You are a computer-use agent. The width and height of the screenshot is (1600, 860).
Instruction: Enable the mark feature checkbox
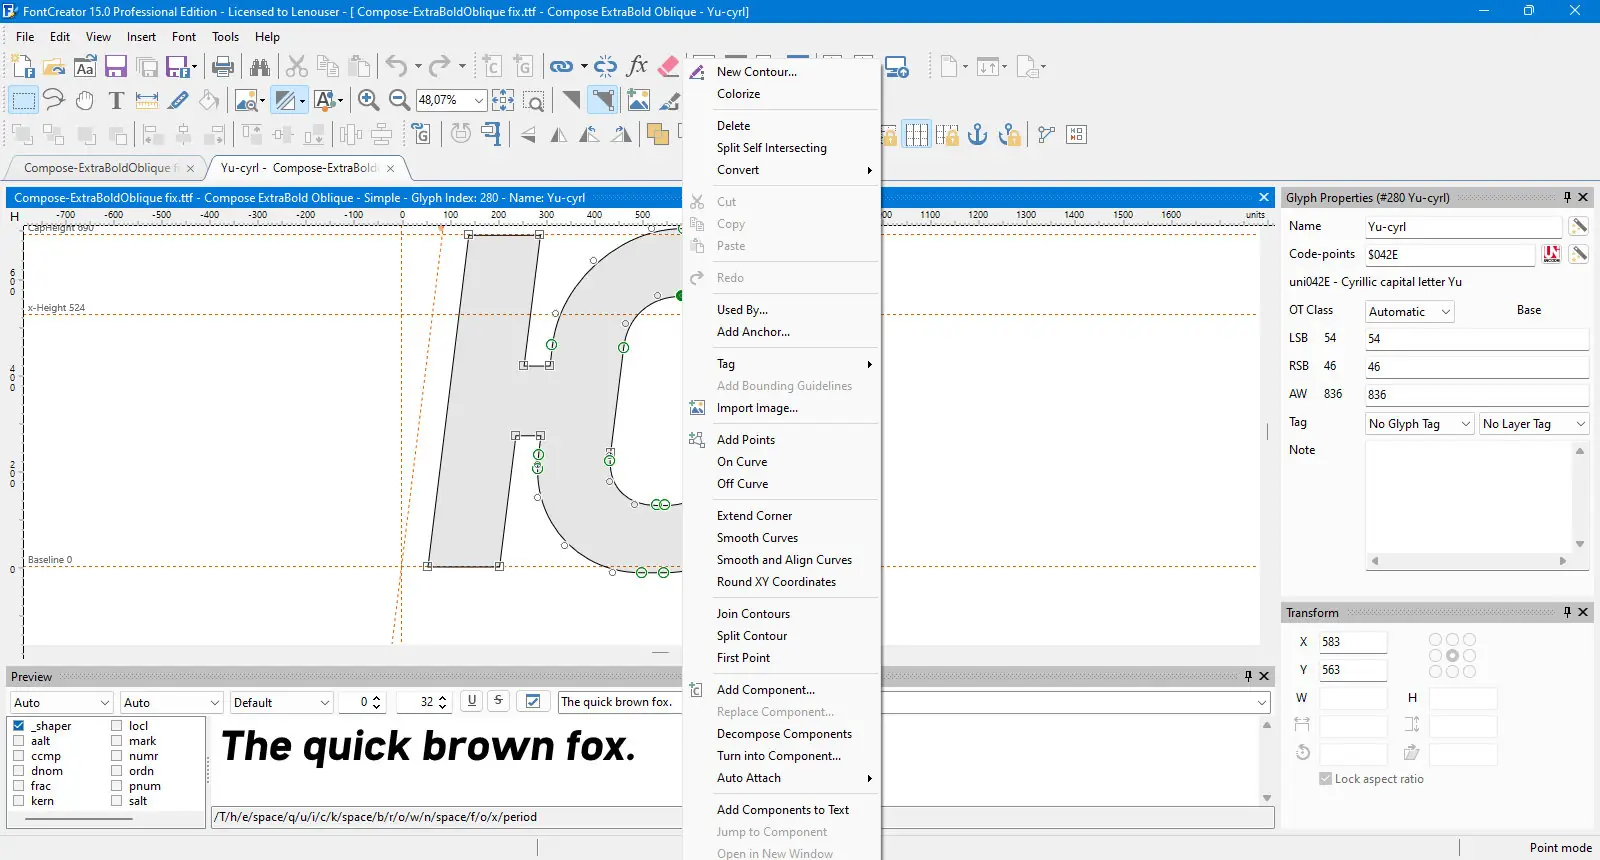pos(117,741)
